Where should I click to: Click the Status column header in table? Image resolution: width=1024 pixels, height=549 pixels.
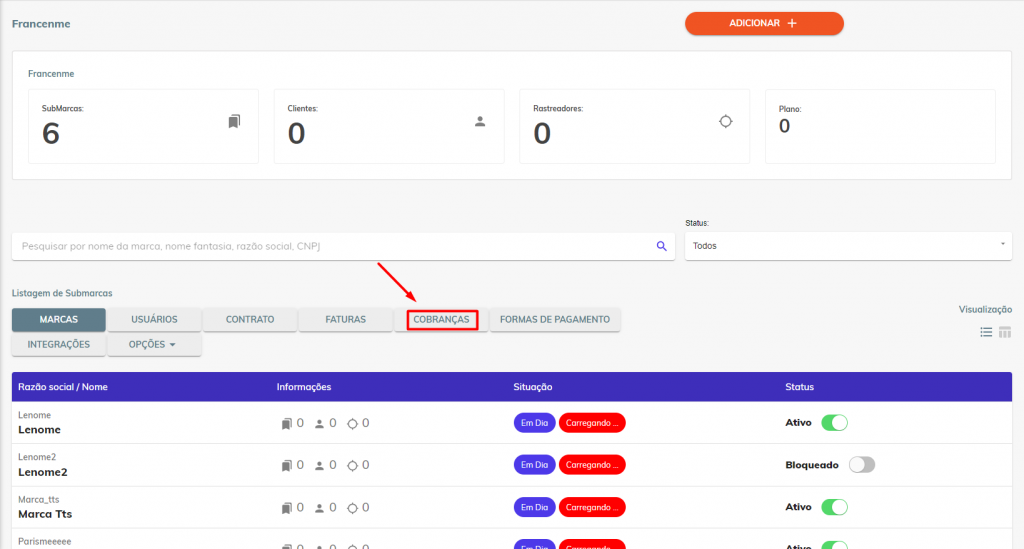coord(799,387)
